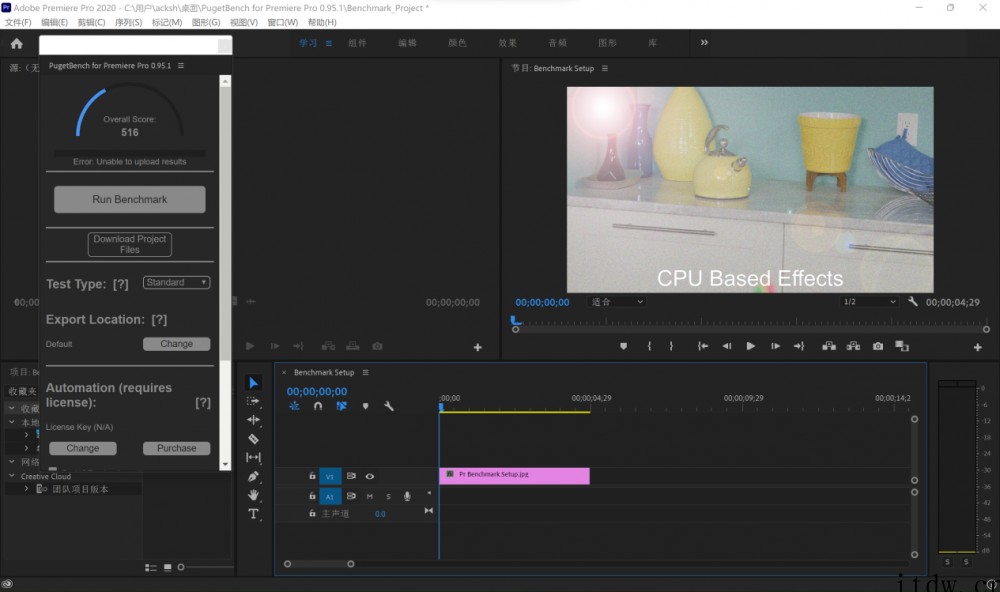Switch to the Effects workspace tab
The height and width of the screenshot is (592, 1000).
[508, 43]
